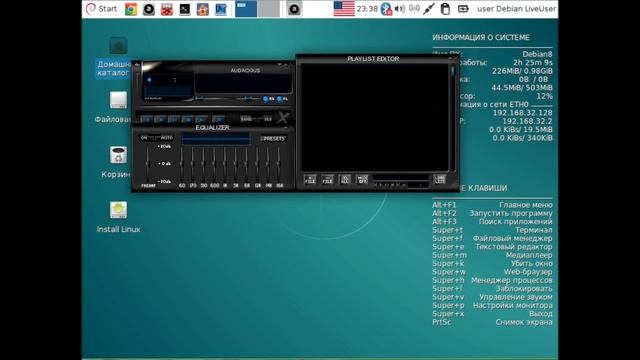Open the clipboard manager tray icon

point(445,9)
